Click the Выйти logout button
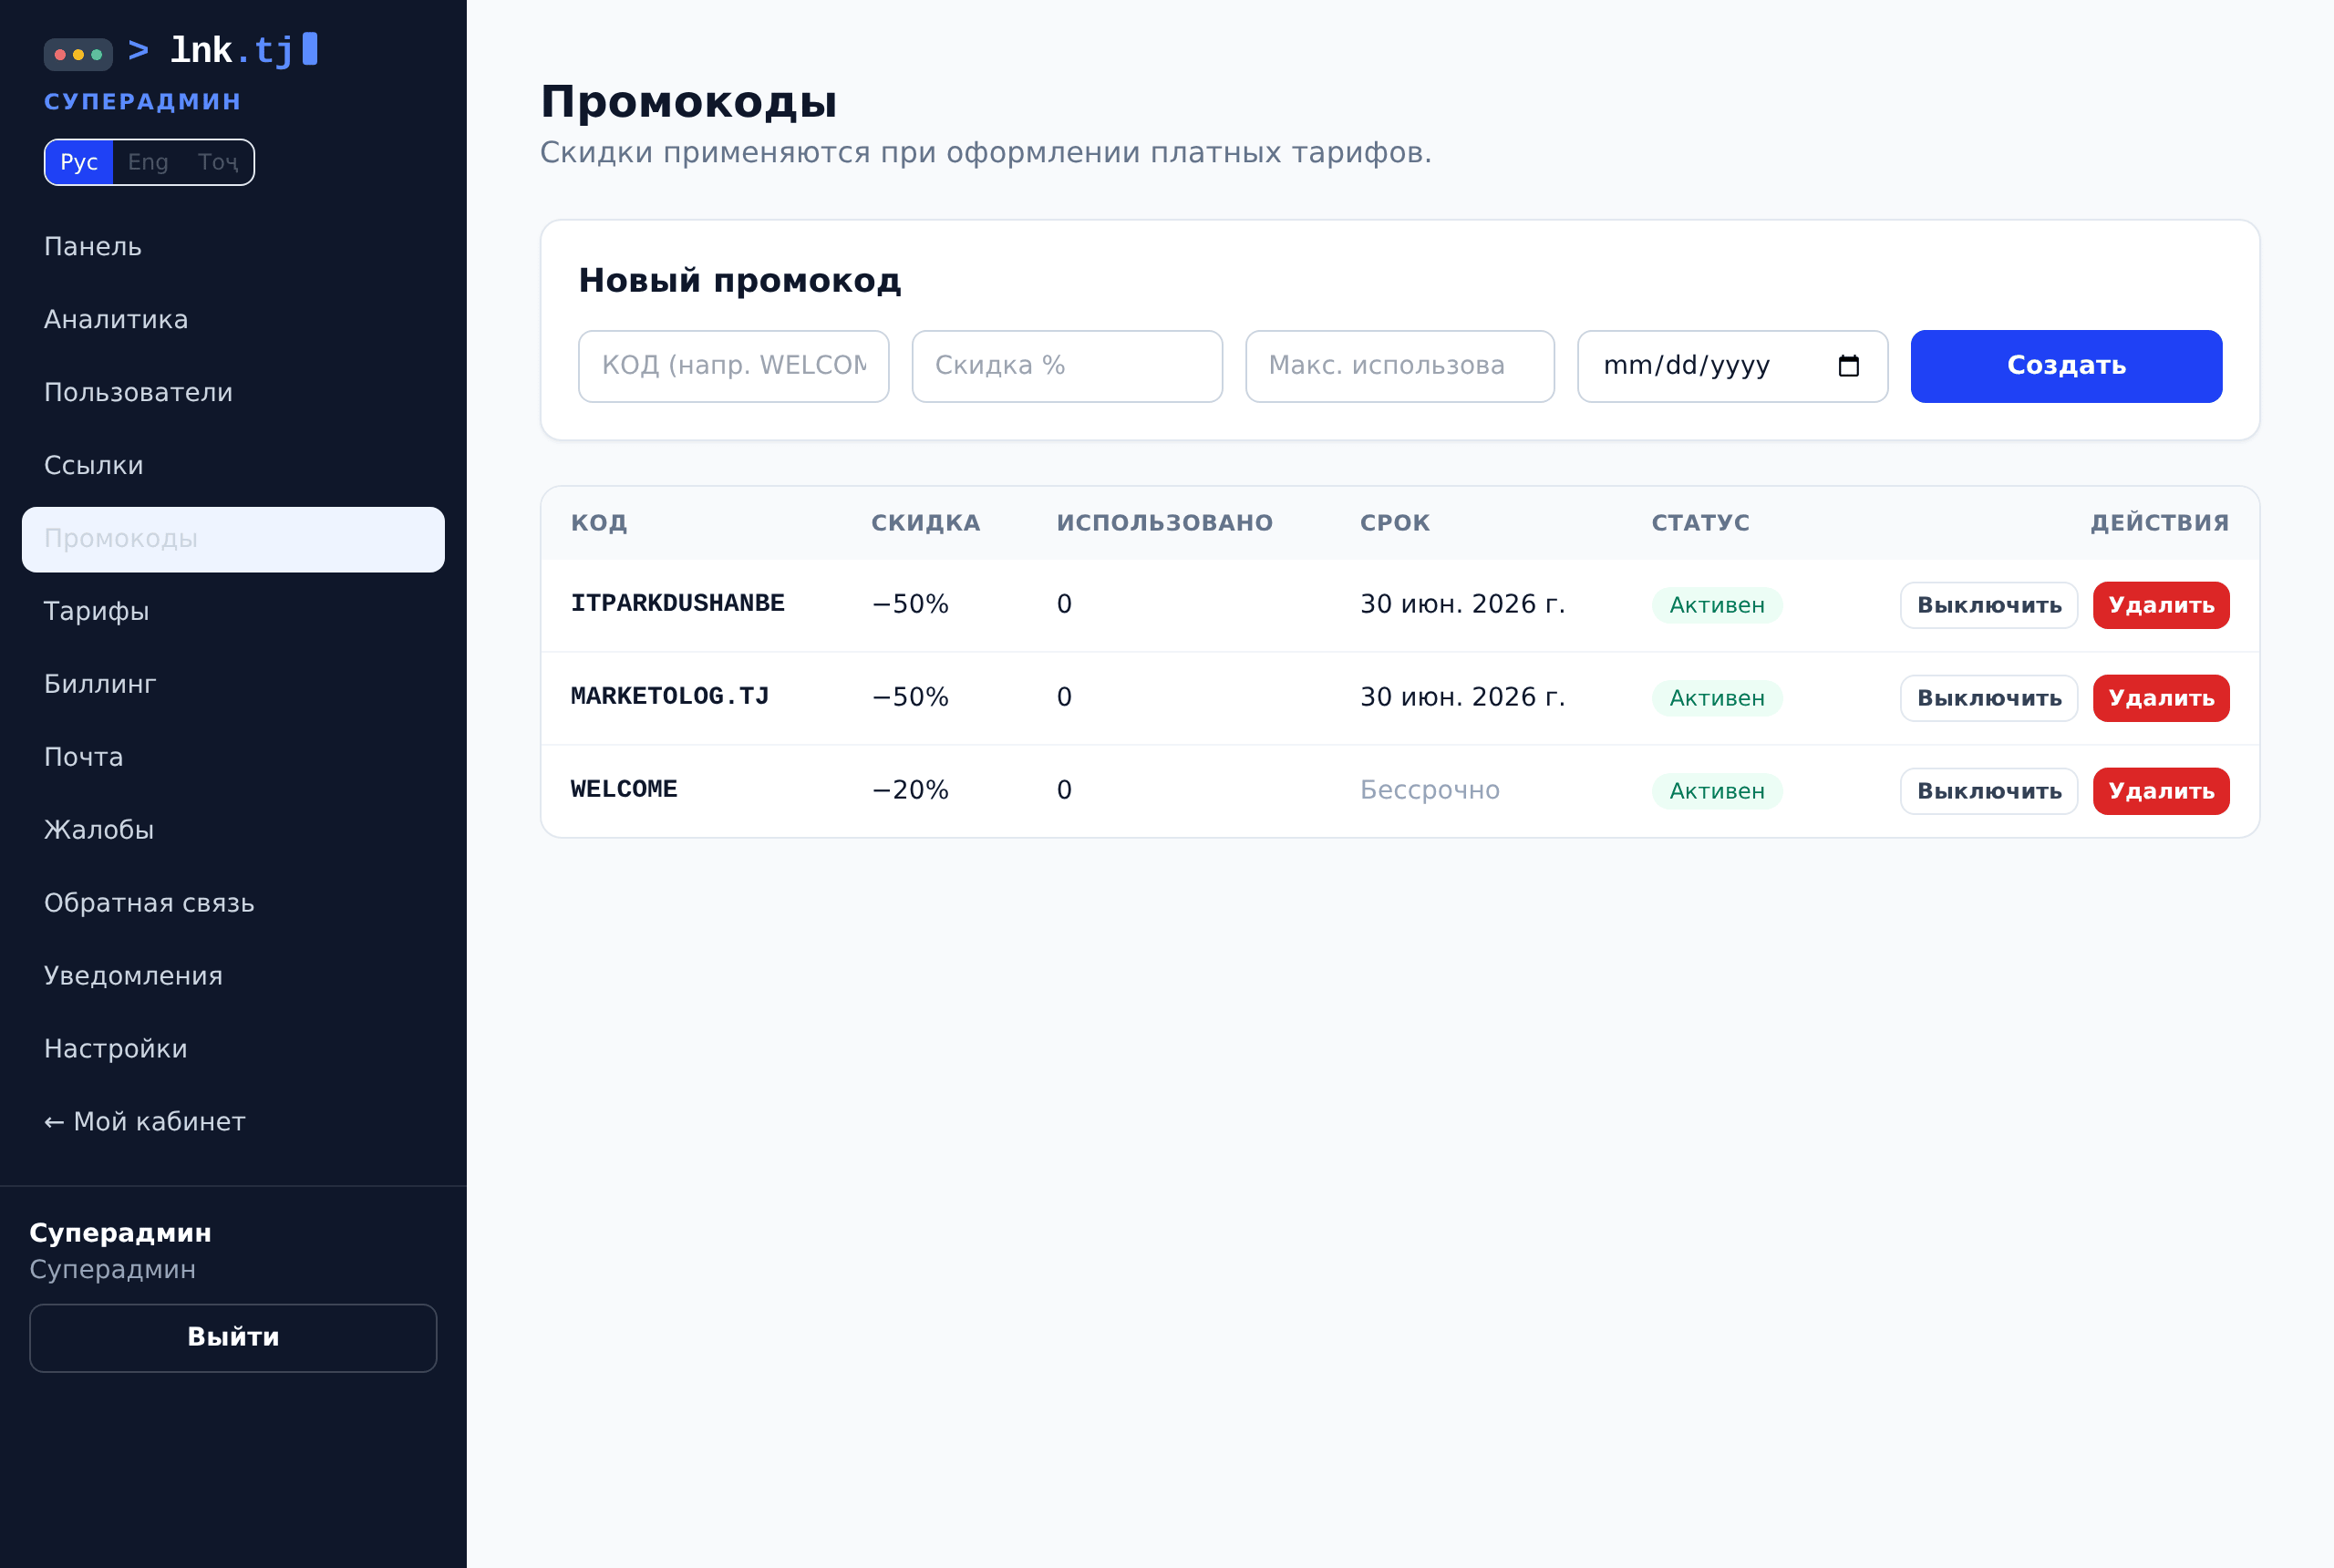The height and width of the screenshot is (1568, 2334). coord(233,1338)
